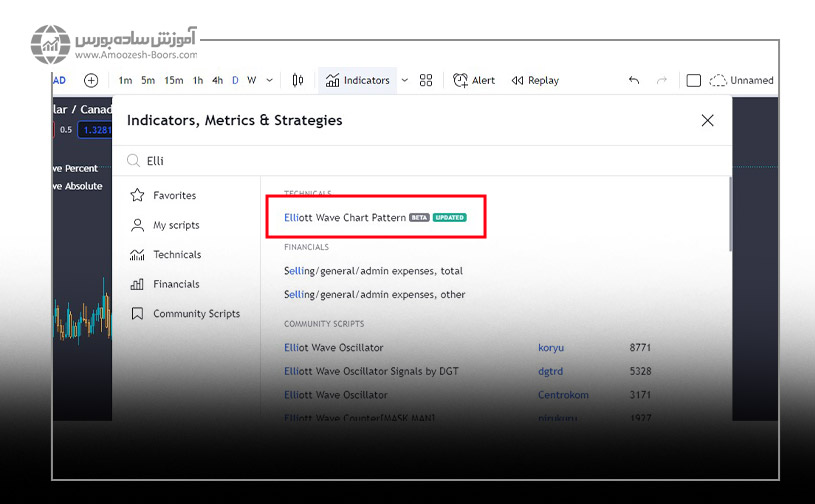This screenshot has width=815, height=504.
Task: Open the Unnamed cloud layout menu
Action: click(x=741, y=80)
